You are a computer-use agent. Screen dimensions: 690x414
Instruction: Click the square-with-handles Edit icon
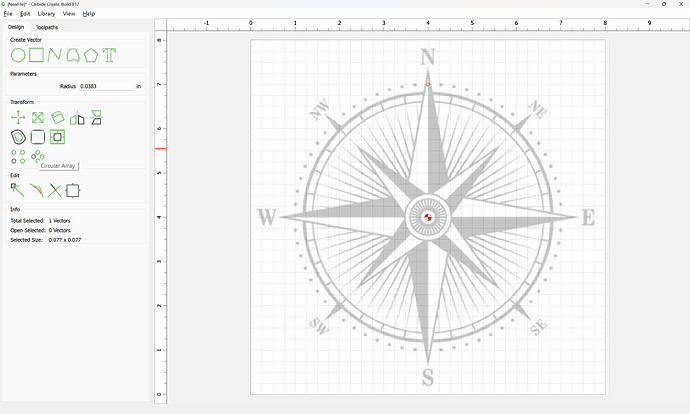pyautogui.click(x=73, y=191)
